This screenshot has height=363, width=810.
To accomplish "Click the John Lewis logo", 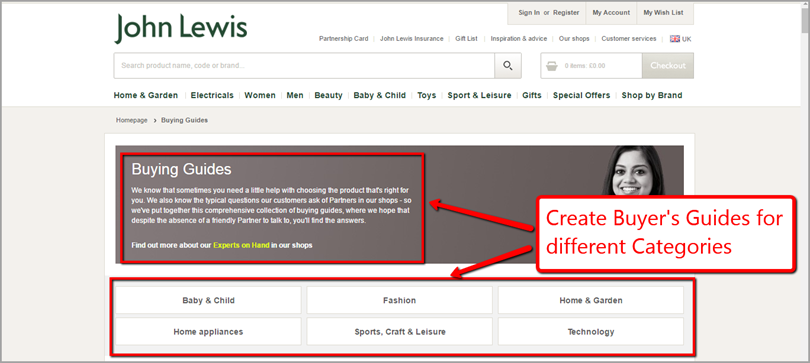I will pyautogui.click(x=181, y=29).
